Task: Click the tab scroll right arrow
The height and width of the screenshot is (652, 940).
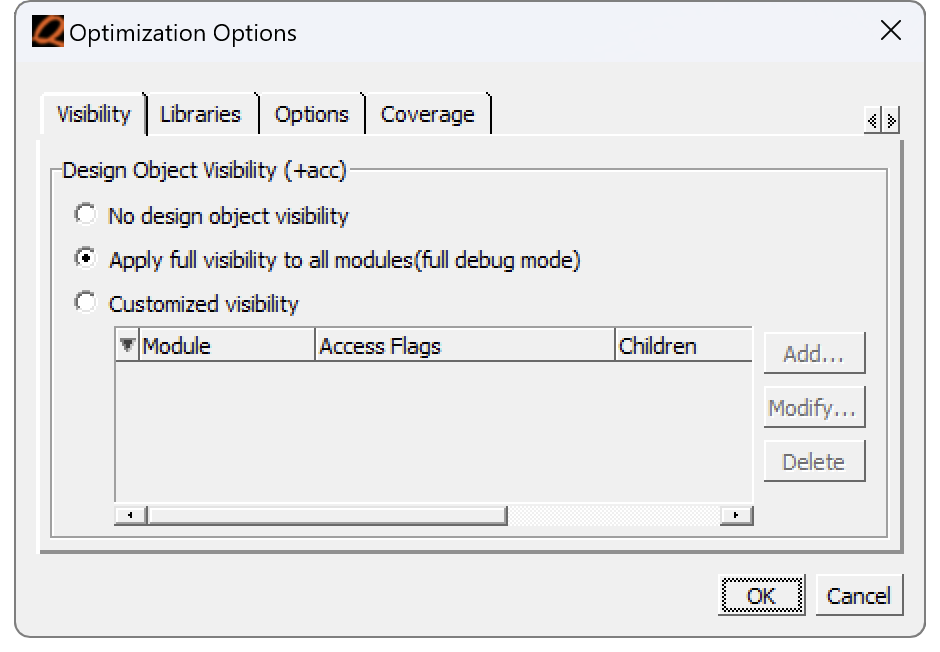Action: (x=891, y=120)
